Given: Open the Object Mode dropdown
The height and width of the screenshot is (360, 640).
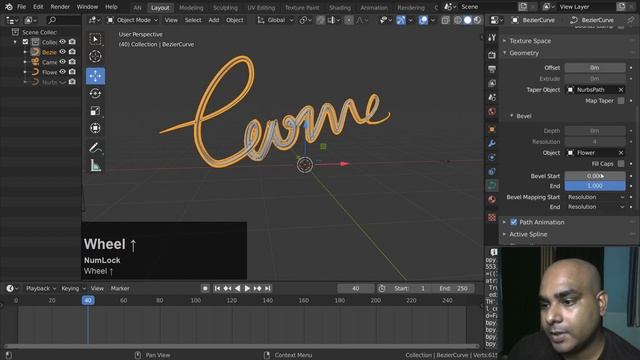Looking at the screenshot, I should [132, 20].
